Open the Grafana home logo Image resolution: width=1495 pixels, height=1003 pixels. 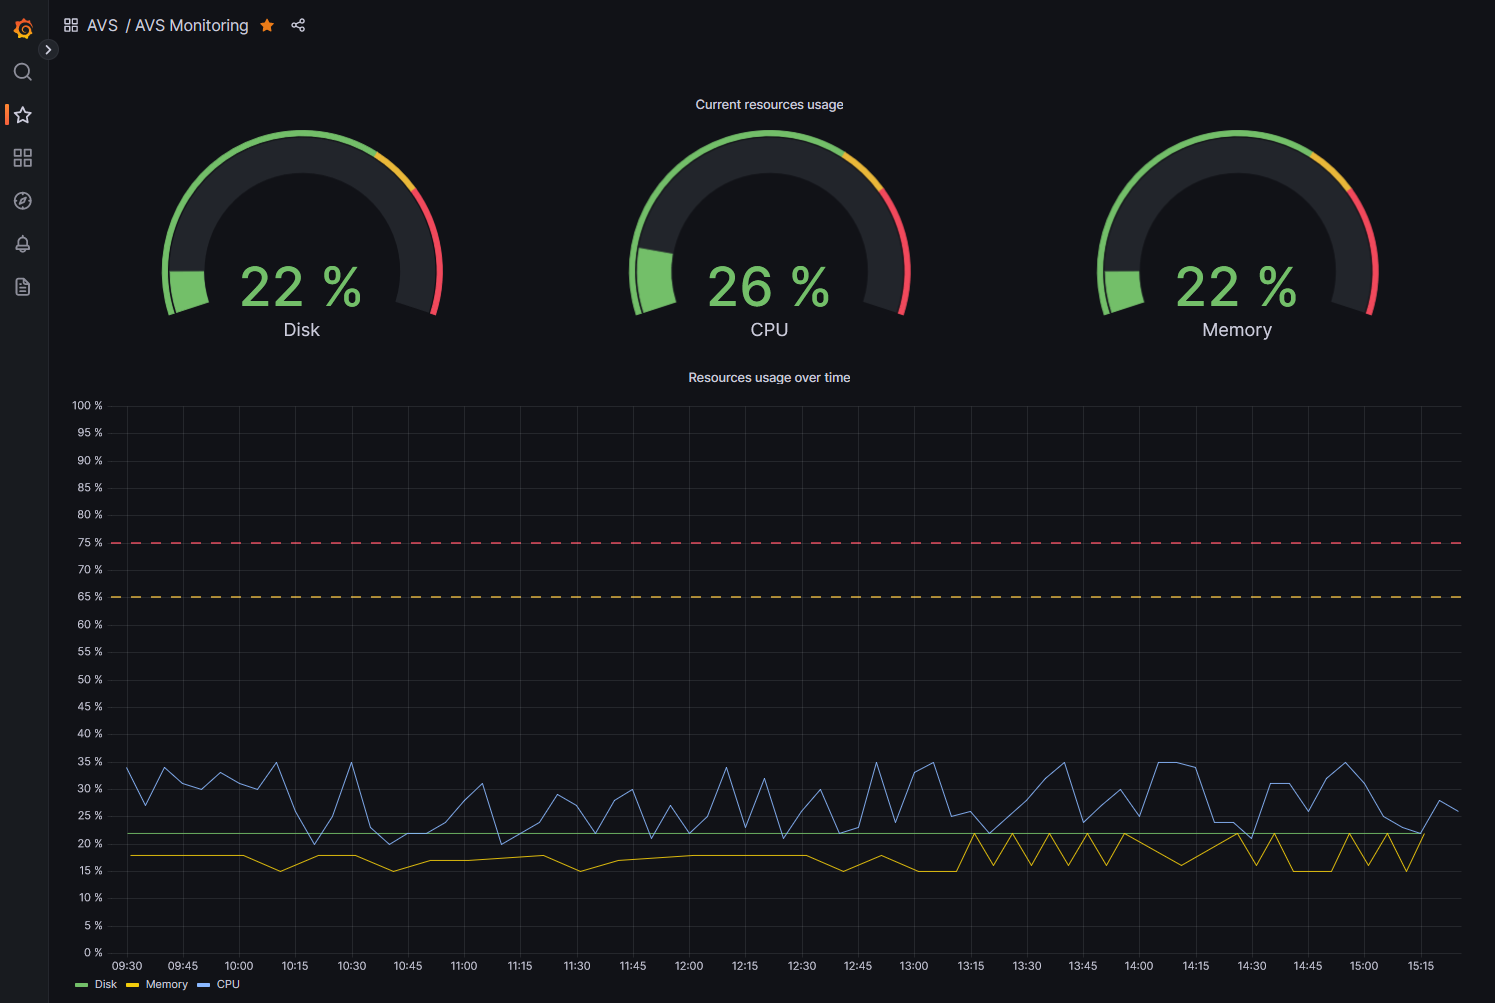[x=23, y=29]
